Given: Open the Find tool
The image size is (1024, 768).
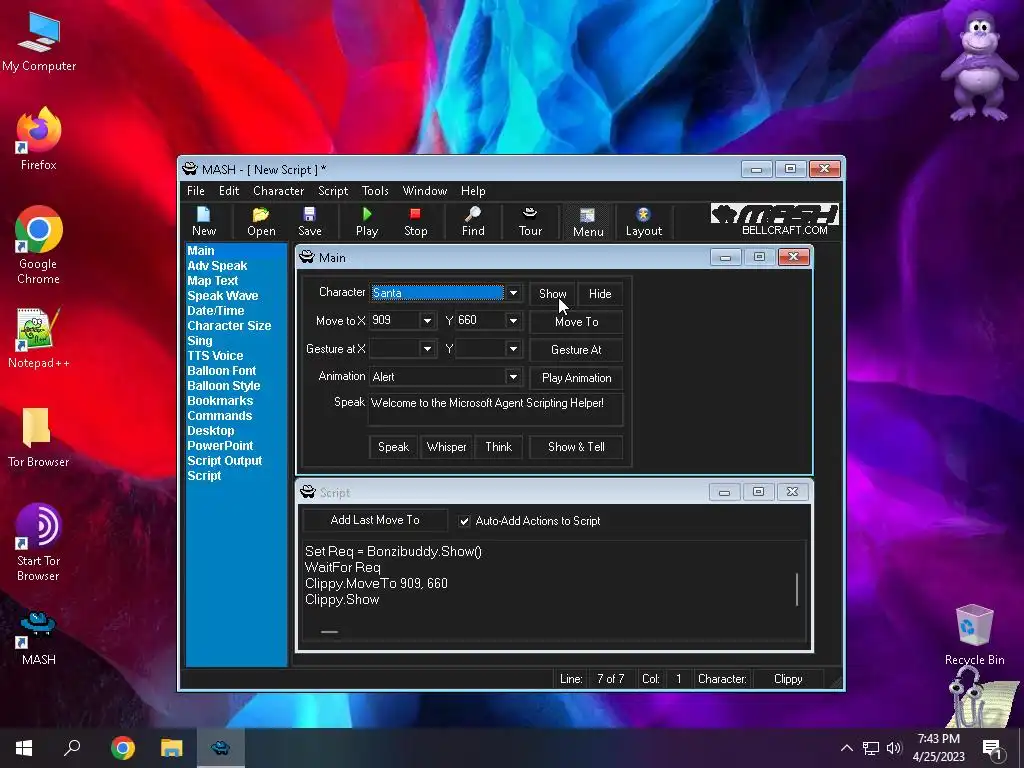Looking at the screenshot, I should (x=473, y=221).
